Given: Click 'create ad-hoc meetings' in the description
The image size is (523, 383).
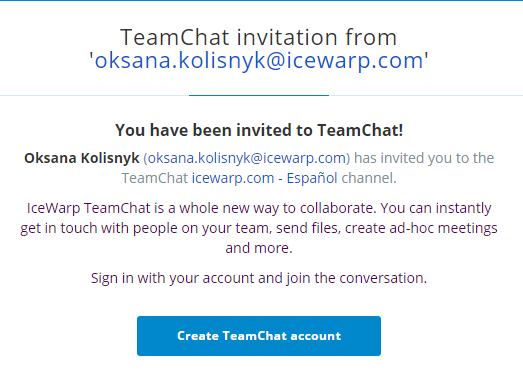Looking at the screenshot, I should (421, 228).
